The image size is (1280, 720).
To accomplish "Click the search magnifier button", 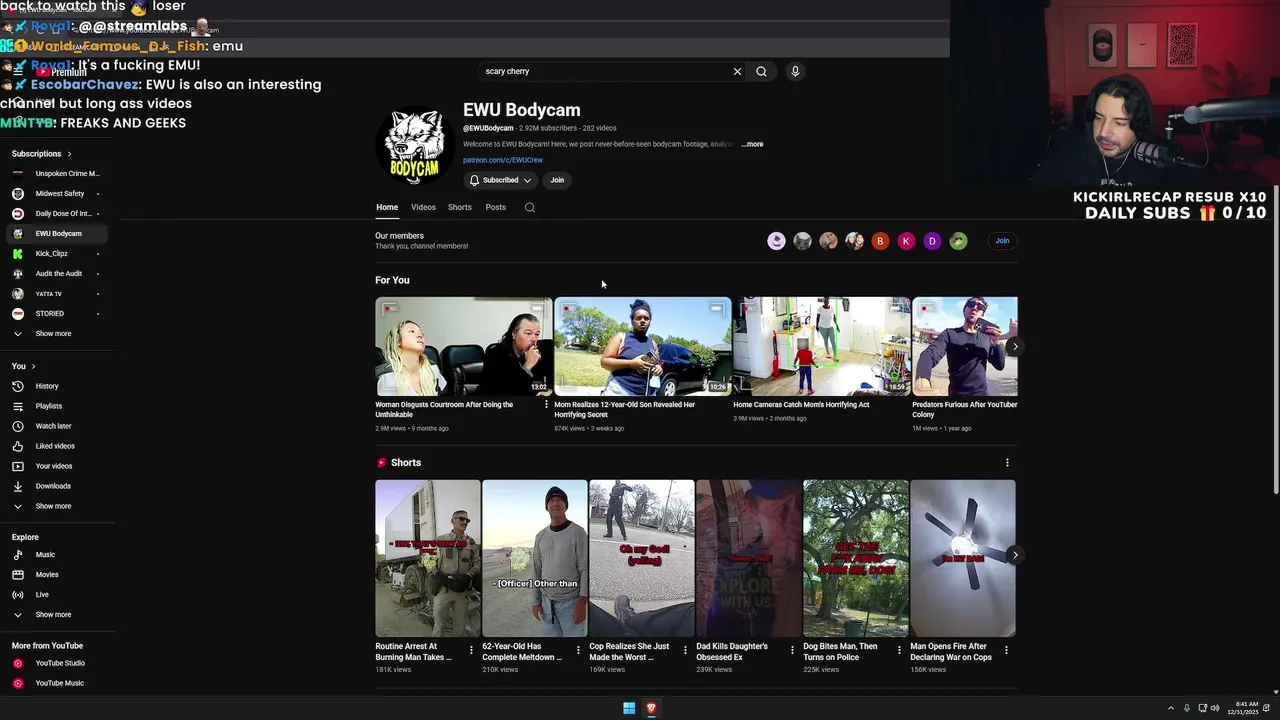I will [761, 71].
